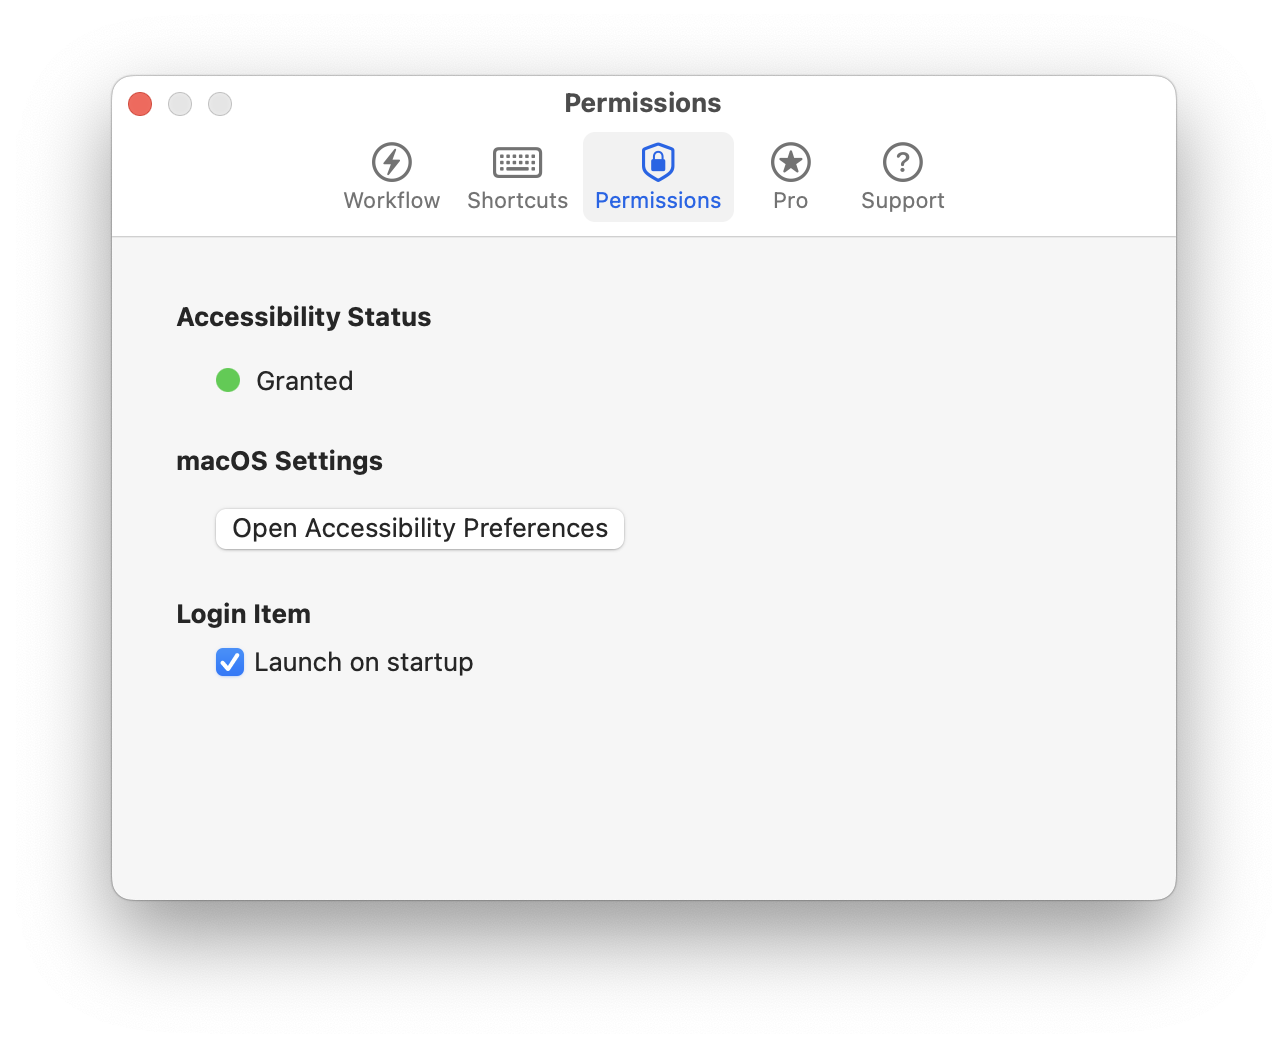
Task: Click the Shortcuts keyboard icon
Action: pos(517,162)
